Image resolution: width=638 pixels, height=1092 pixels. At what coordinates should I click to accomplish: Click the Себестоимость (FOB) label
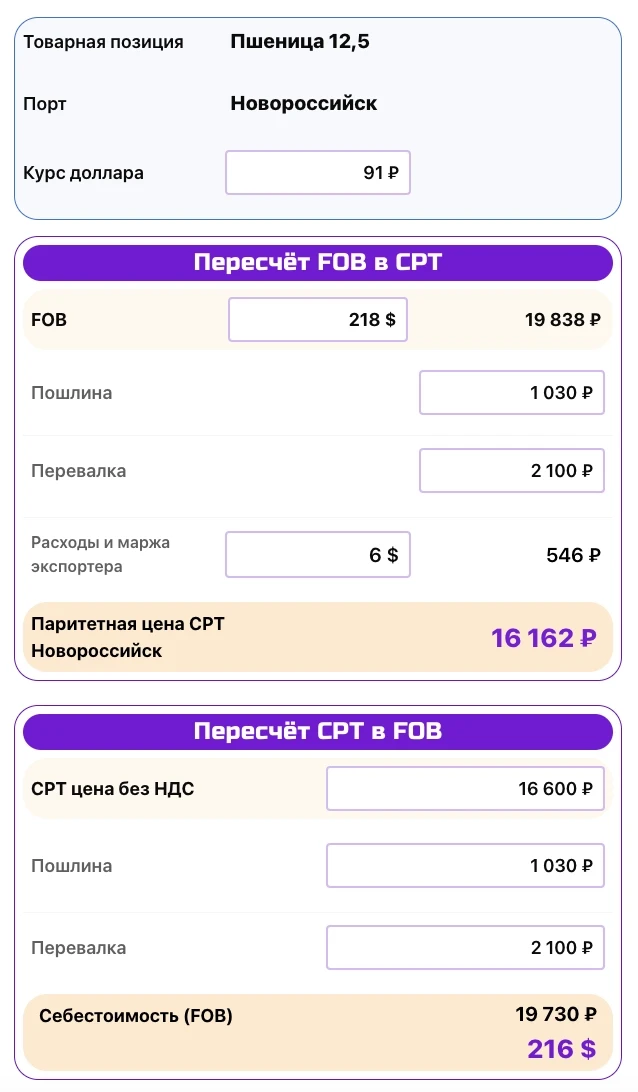[x=136, y=1017]
